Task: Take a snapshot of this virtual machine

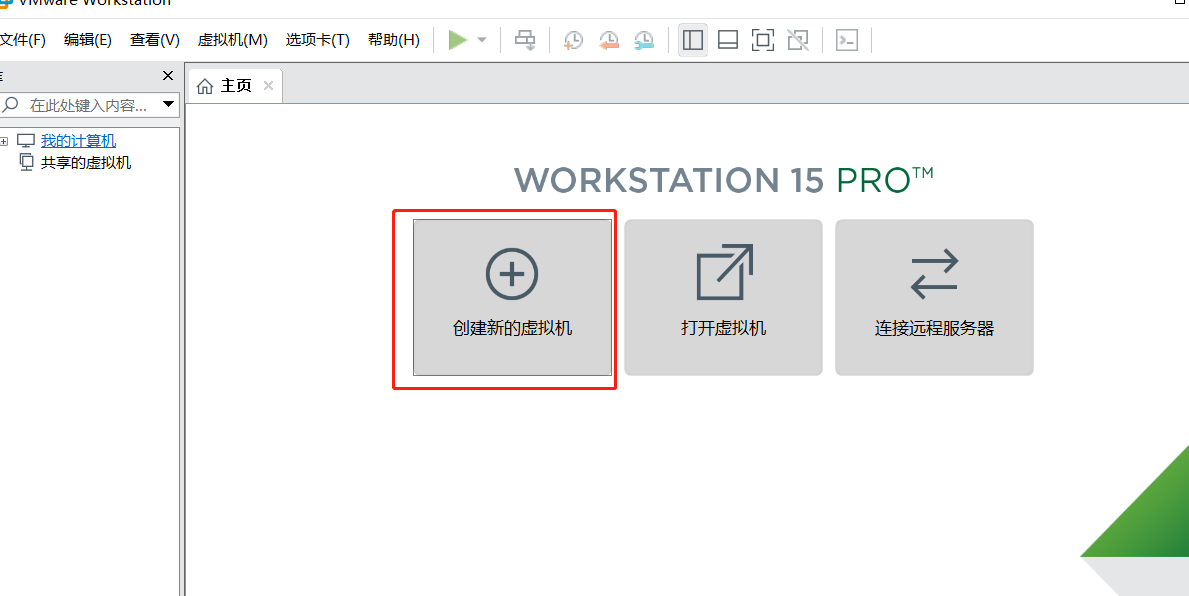Action: pyautogui.click(x=573, y=40)
